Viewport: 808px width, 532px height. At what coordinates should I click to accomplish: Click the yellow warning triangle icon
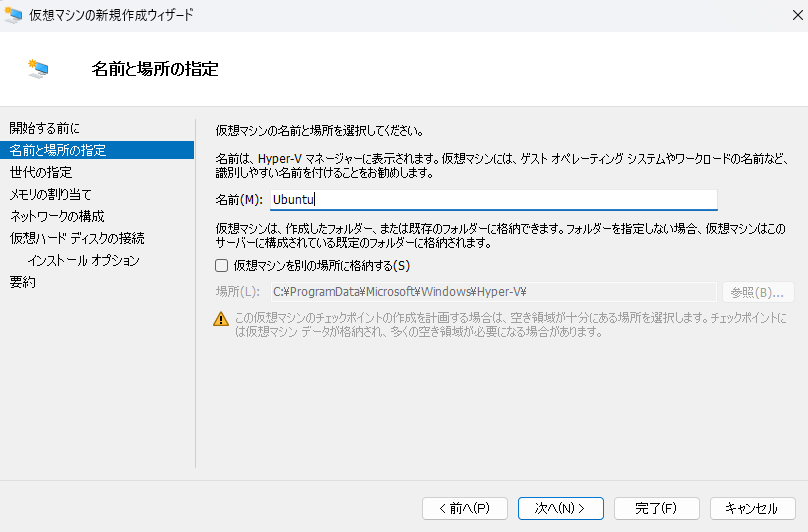(x=221, y=319)
